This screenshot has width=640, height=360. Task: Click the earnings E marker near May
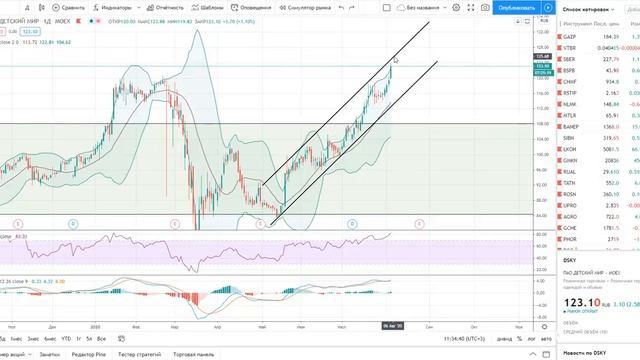click(260, 224)
